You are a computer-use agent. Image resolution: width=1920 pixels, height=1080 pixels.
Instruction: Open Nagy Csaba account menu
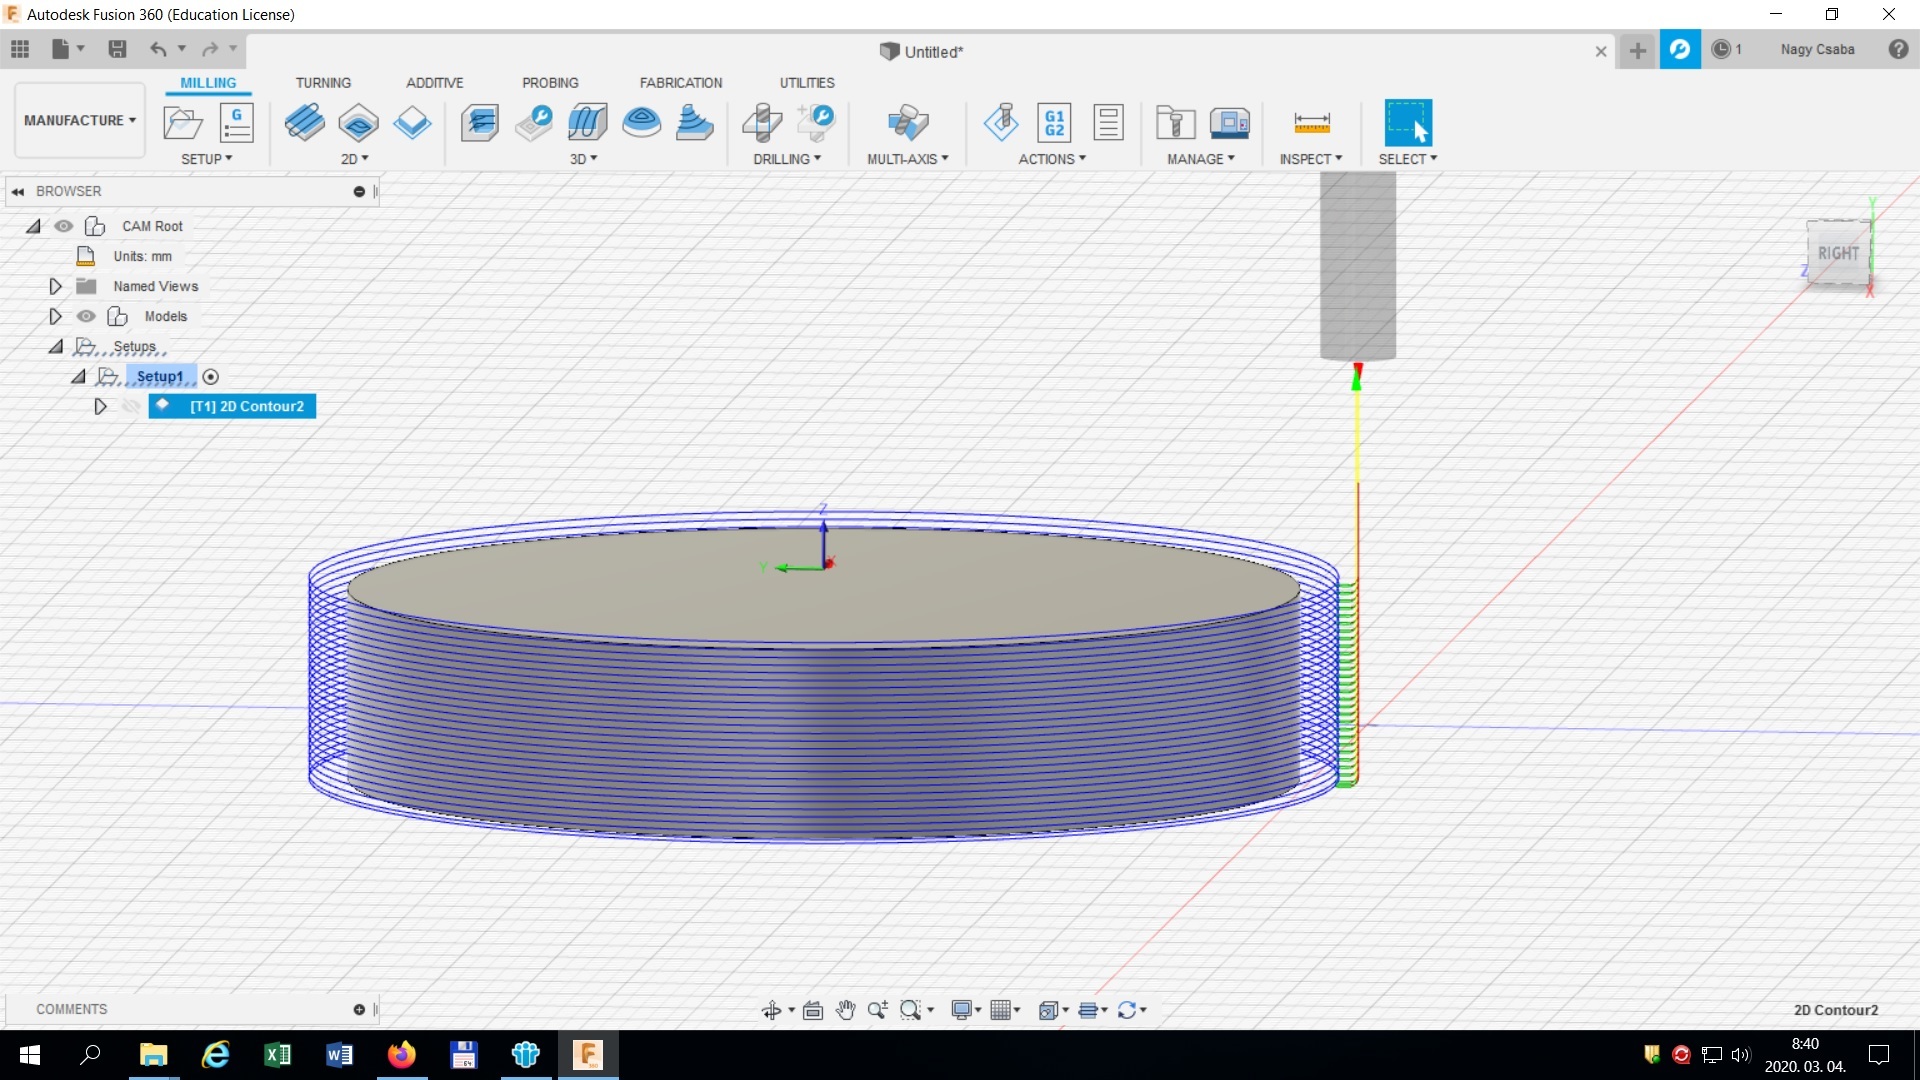(x=1817, y=49)
